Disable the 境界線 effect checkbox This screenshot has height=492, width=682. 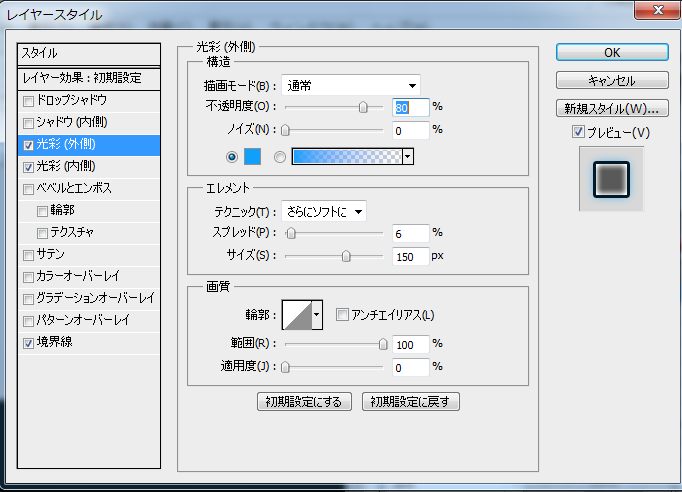click(28, 342)
